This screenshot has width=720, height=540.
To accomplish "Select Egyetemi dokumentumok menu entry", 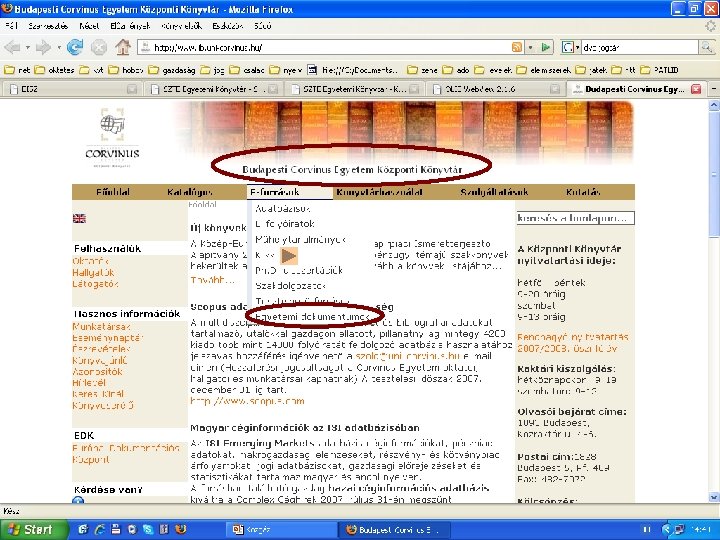I will (312, 317).
